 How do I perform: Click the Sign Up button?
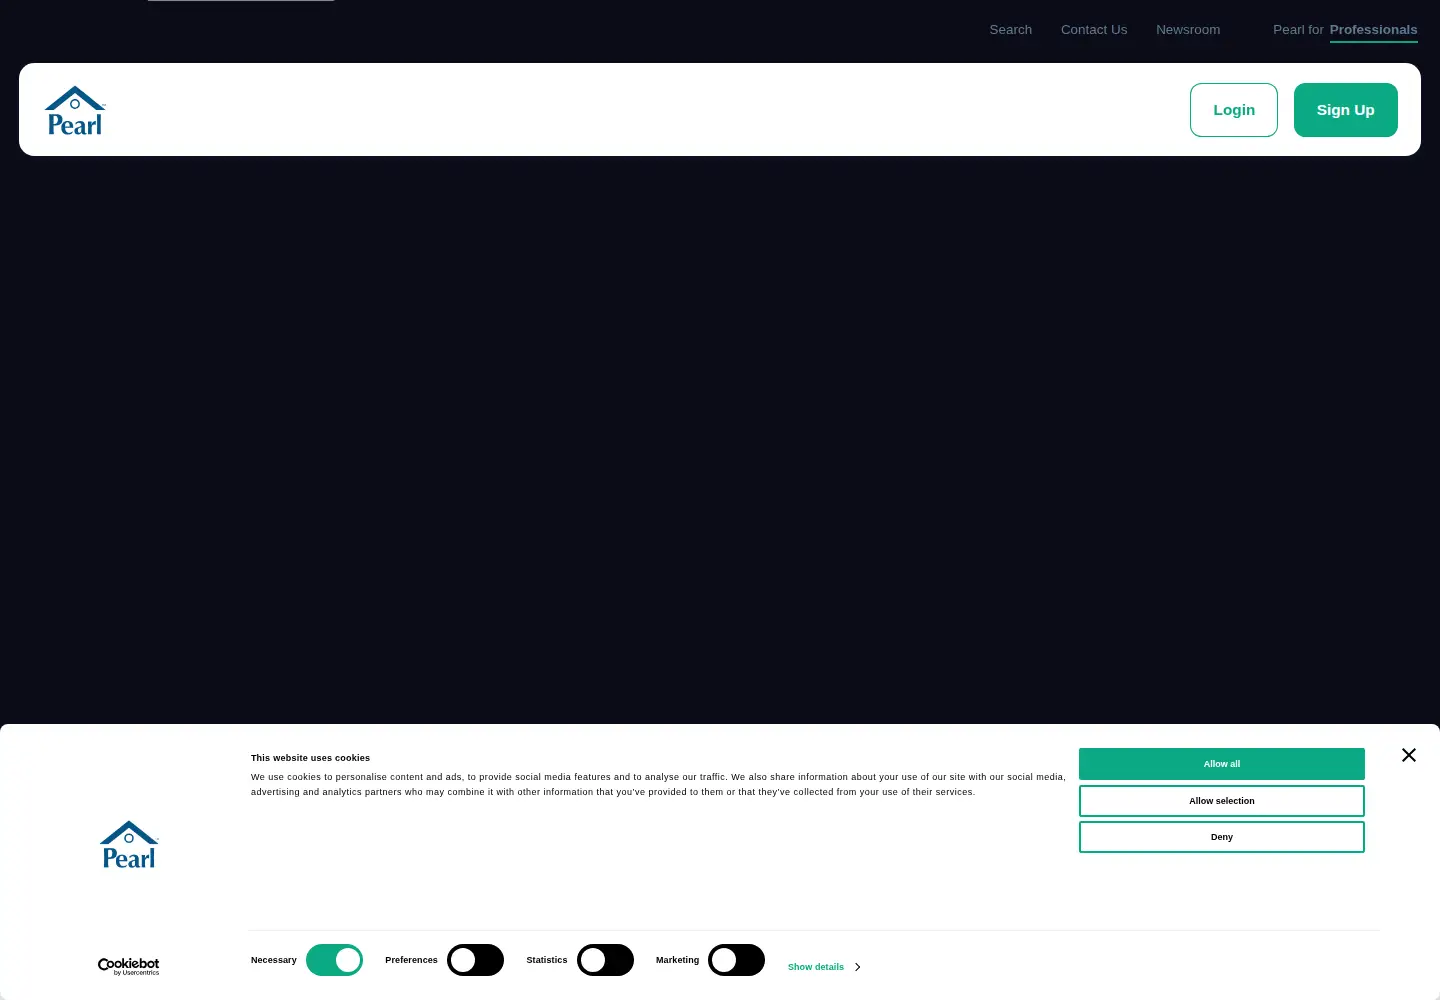pyautogui.click(x=1346, y=110)
